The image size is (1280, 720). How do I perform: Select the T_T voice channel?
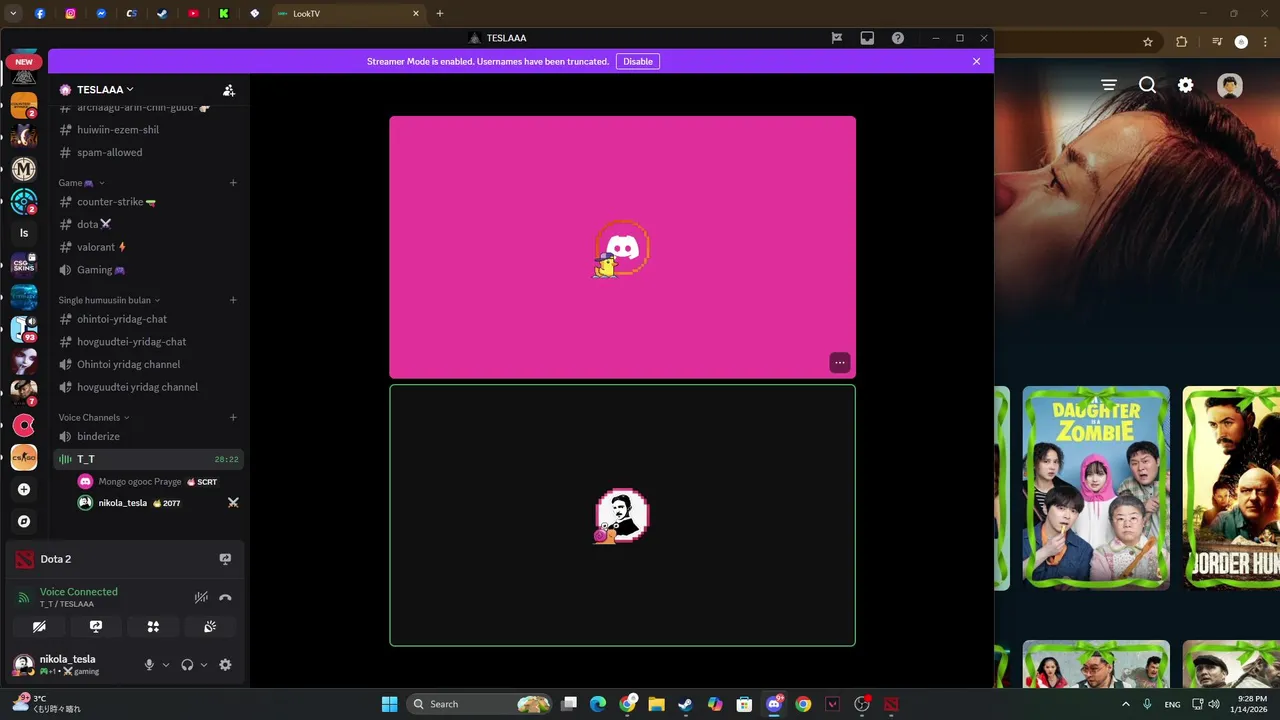click(148, 459)
